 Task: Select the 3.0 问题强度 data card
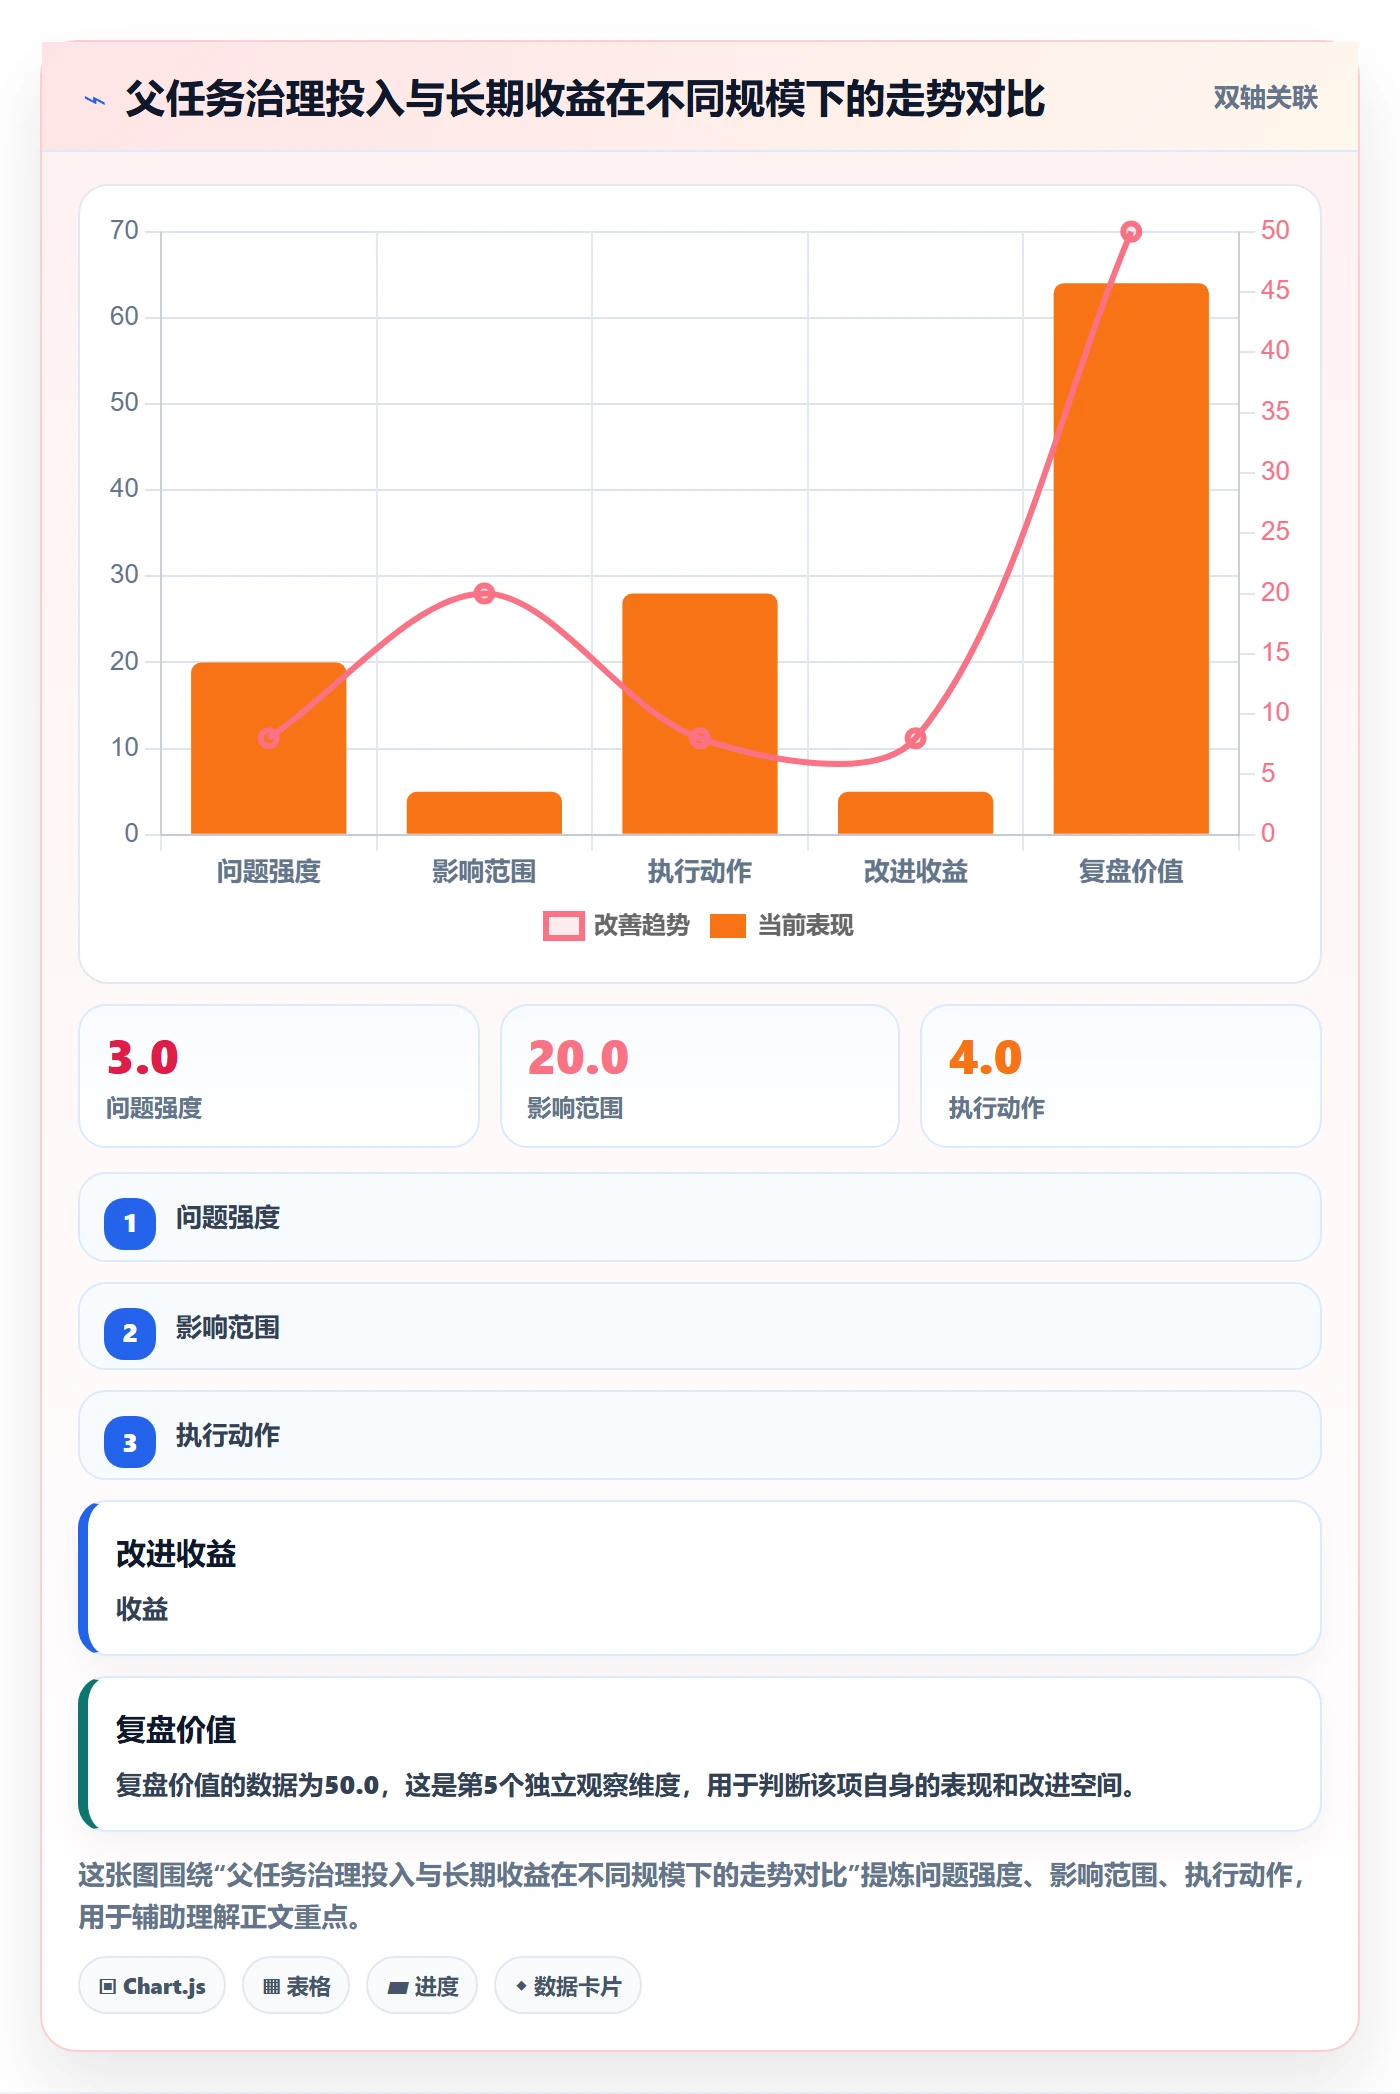pyautogui.click(x=279, y=1076)
